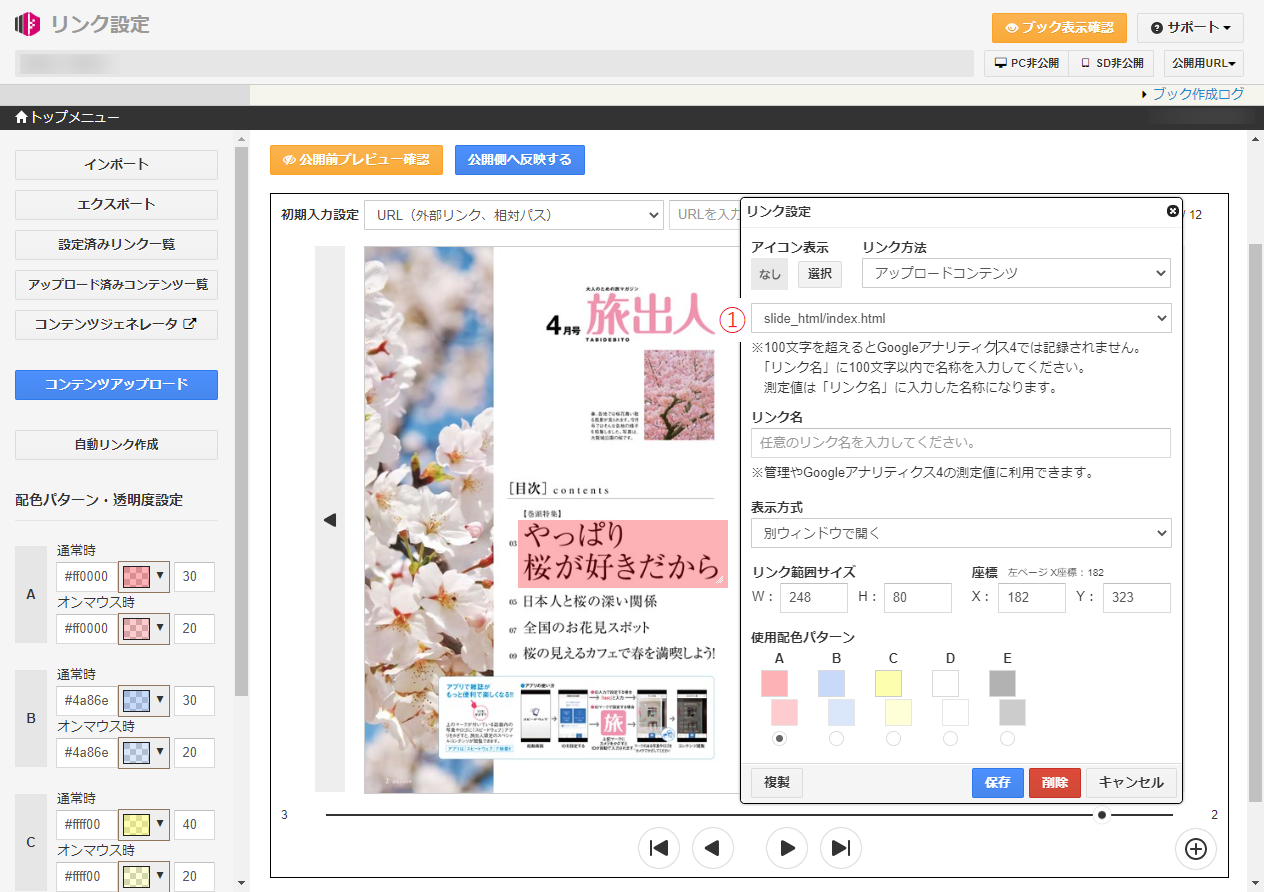Open pattern A normal color swatch picker
The width and height of the screenshot is (1264, 892).
tap(143, 576)
